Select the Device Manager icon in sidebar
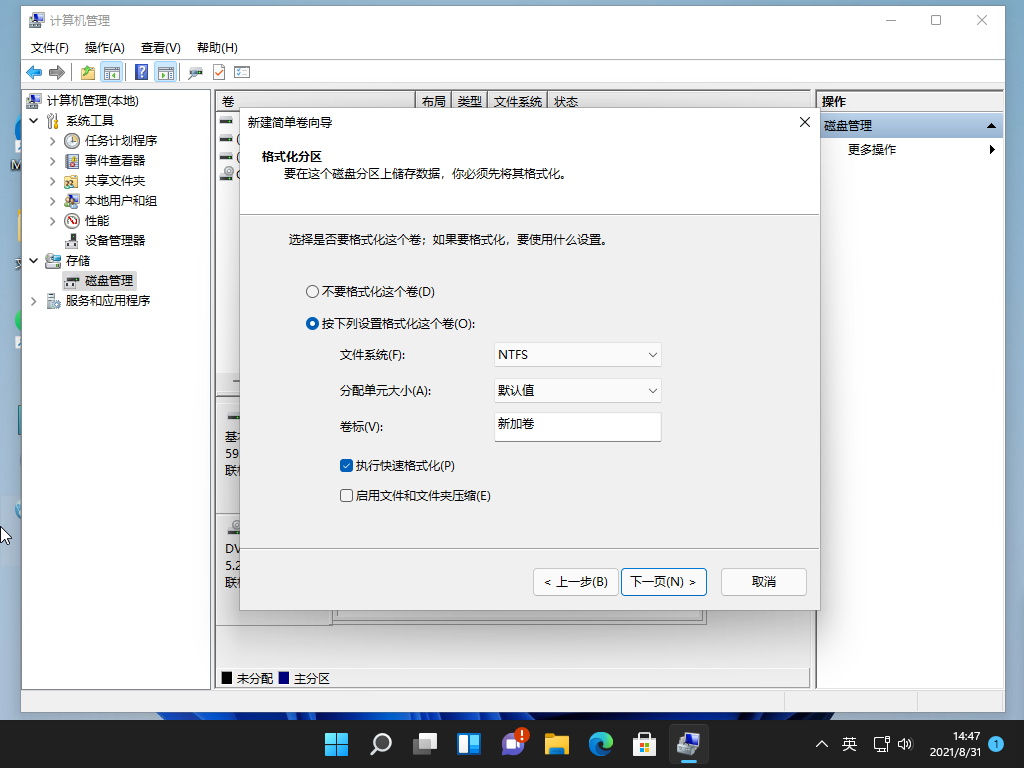1024x768 pixels. coord(70,240)
